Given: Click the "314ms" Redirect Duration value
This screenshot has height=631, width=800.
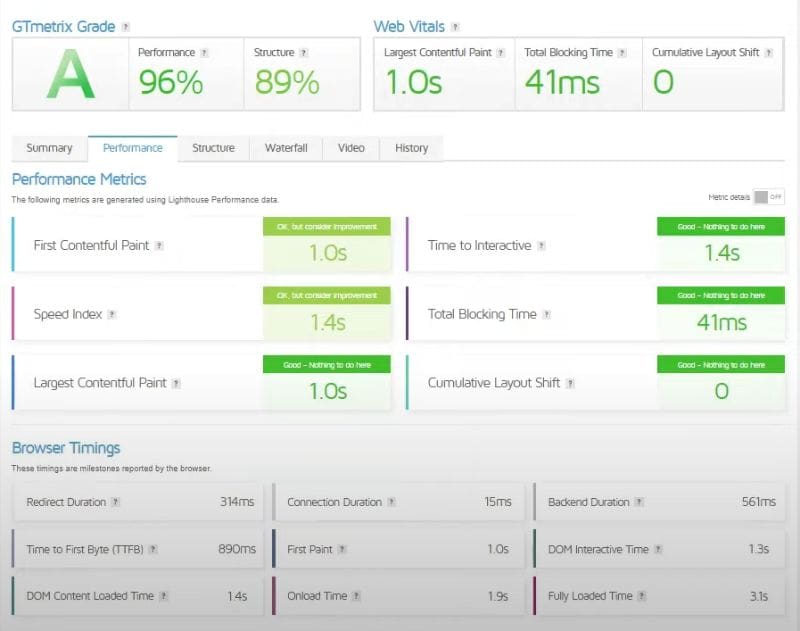Looking at the screenshot, I should [237, 502].
